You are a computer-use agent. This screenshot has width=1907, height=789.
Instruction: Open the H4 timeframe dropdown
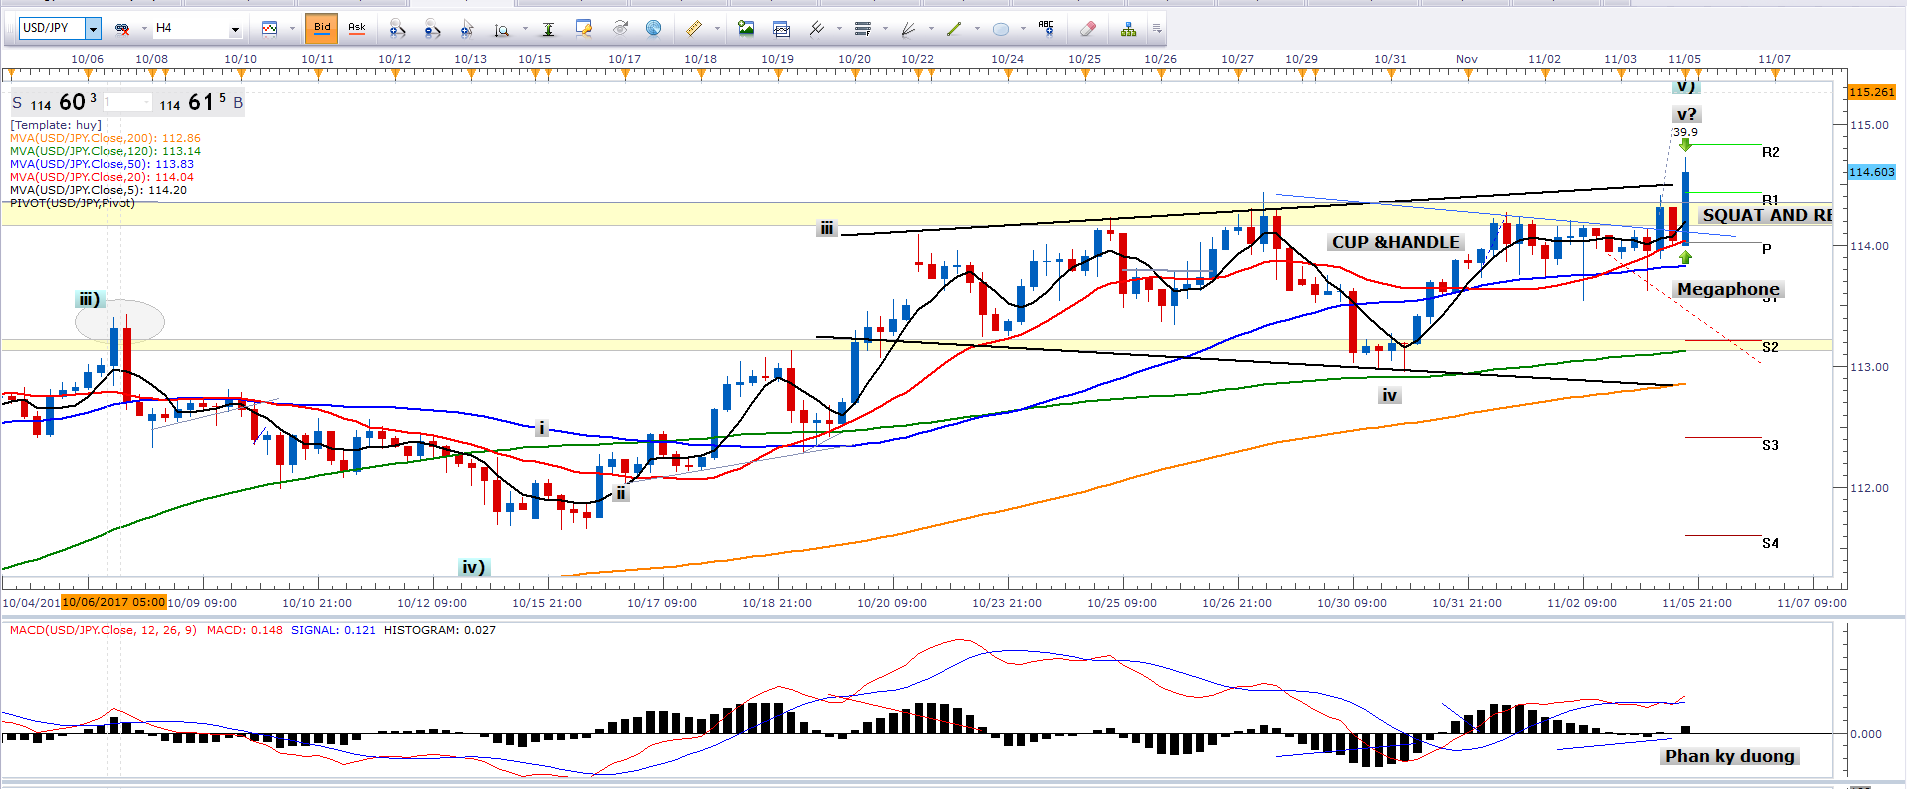click(x=235, y=29)
